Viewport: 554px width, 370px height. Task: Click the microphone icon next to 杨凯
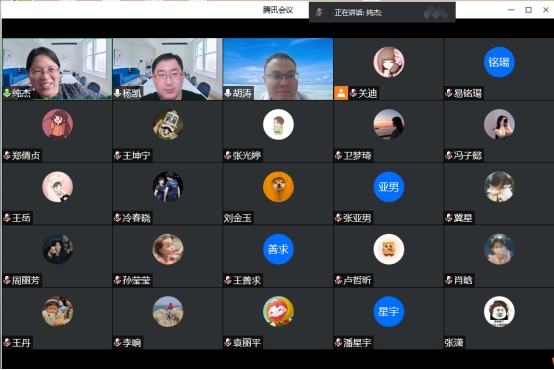[118, 93]
